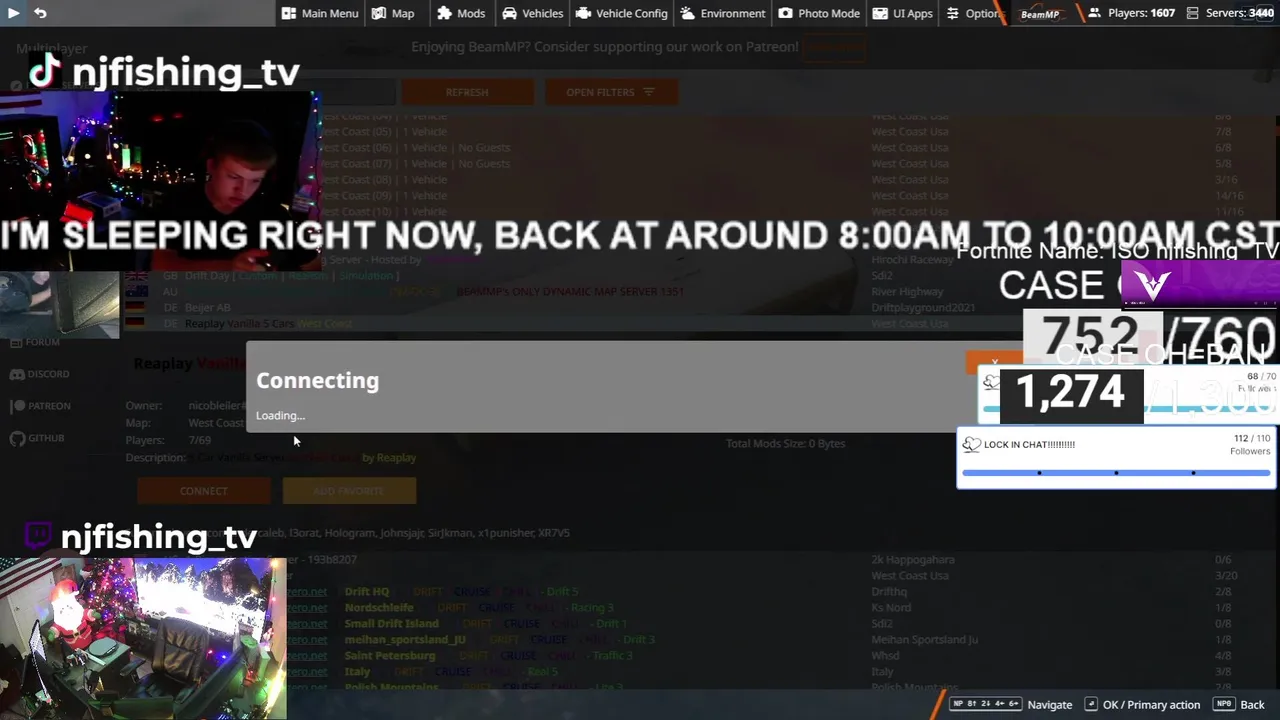Image resolution: width=1280 pixels, height=720 pixels.
Task: Open the Map menu
Action: 393,13
